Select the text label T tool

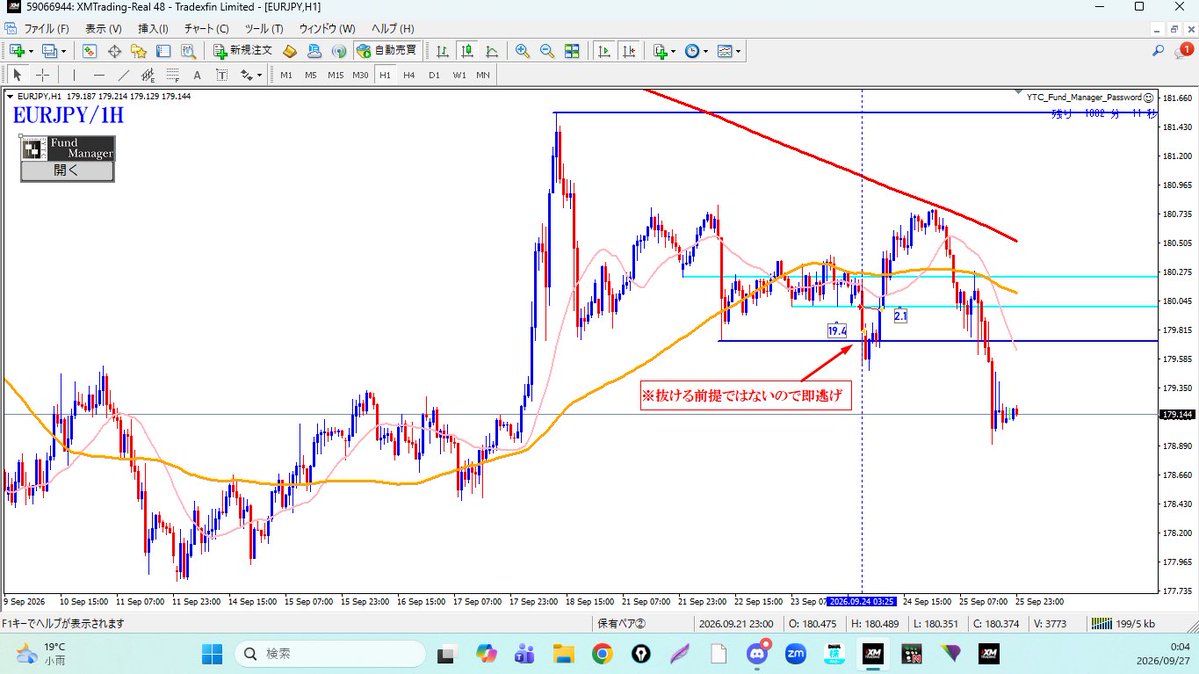click(222, 75)
